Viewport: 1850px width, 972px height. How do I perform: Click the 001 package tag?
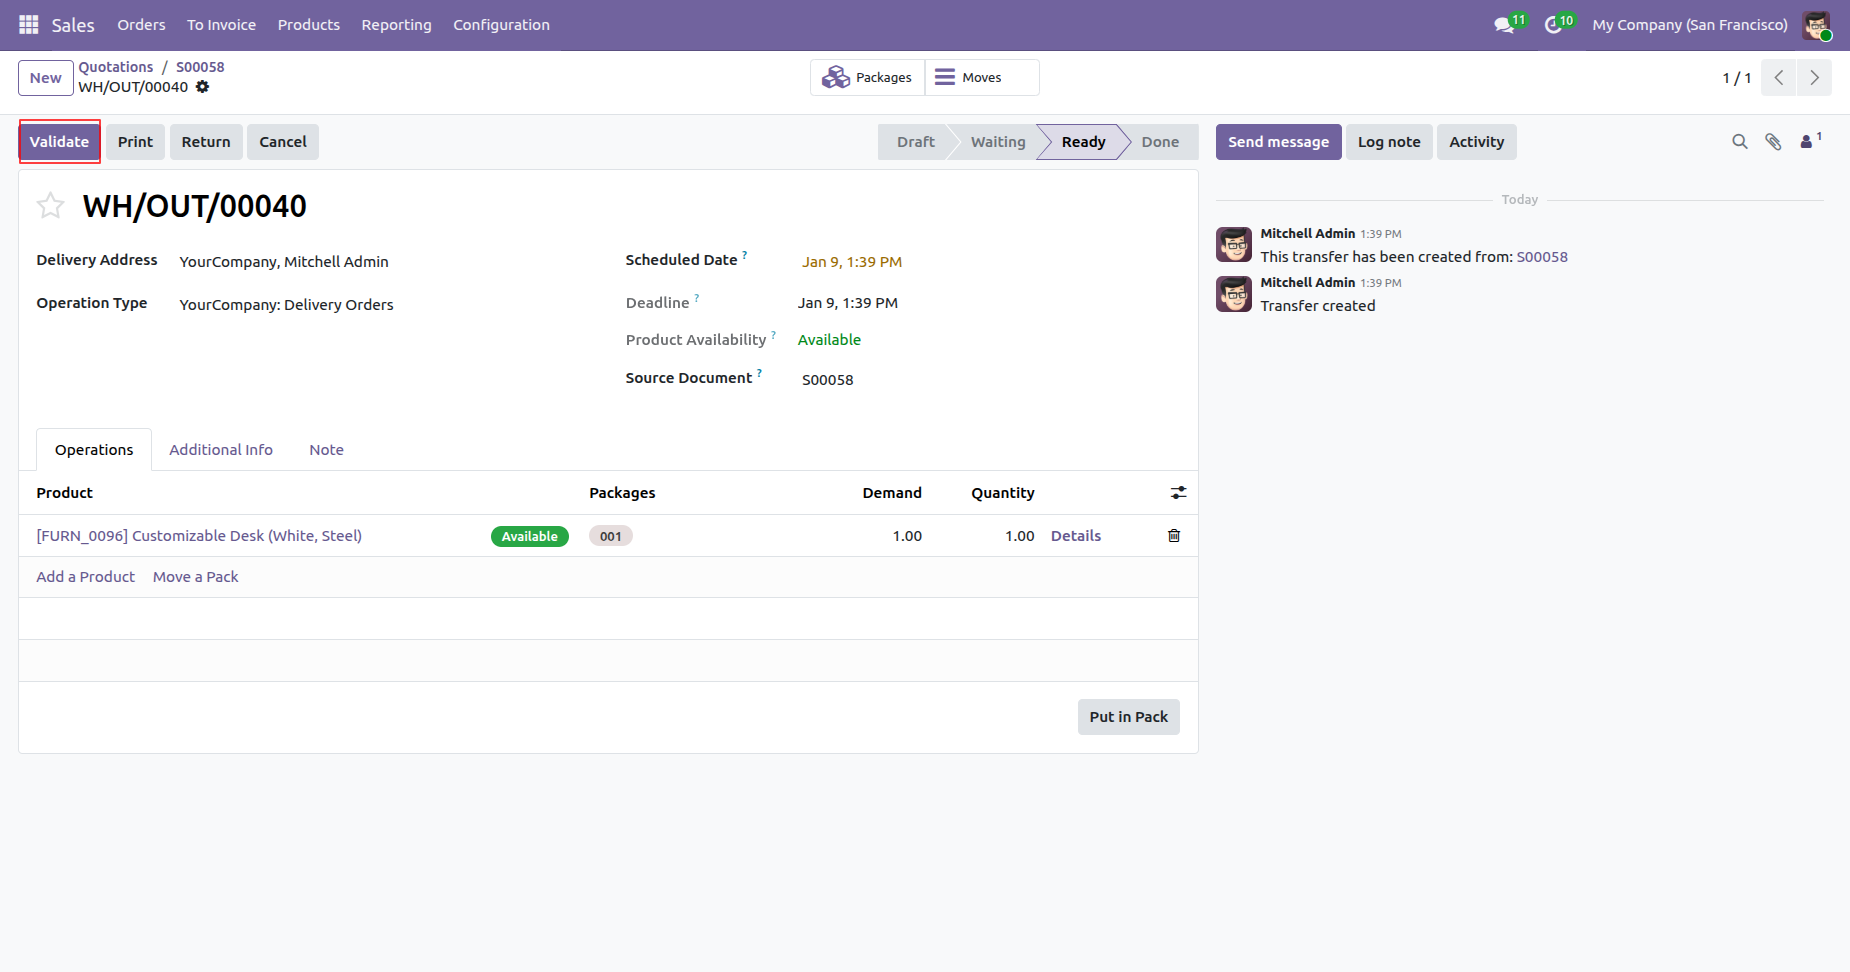coord(611,536)
